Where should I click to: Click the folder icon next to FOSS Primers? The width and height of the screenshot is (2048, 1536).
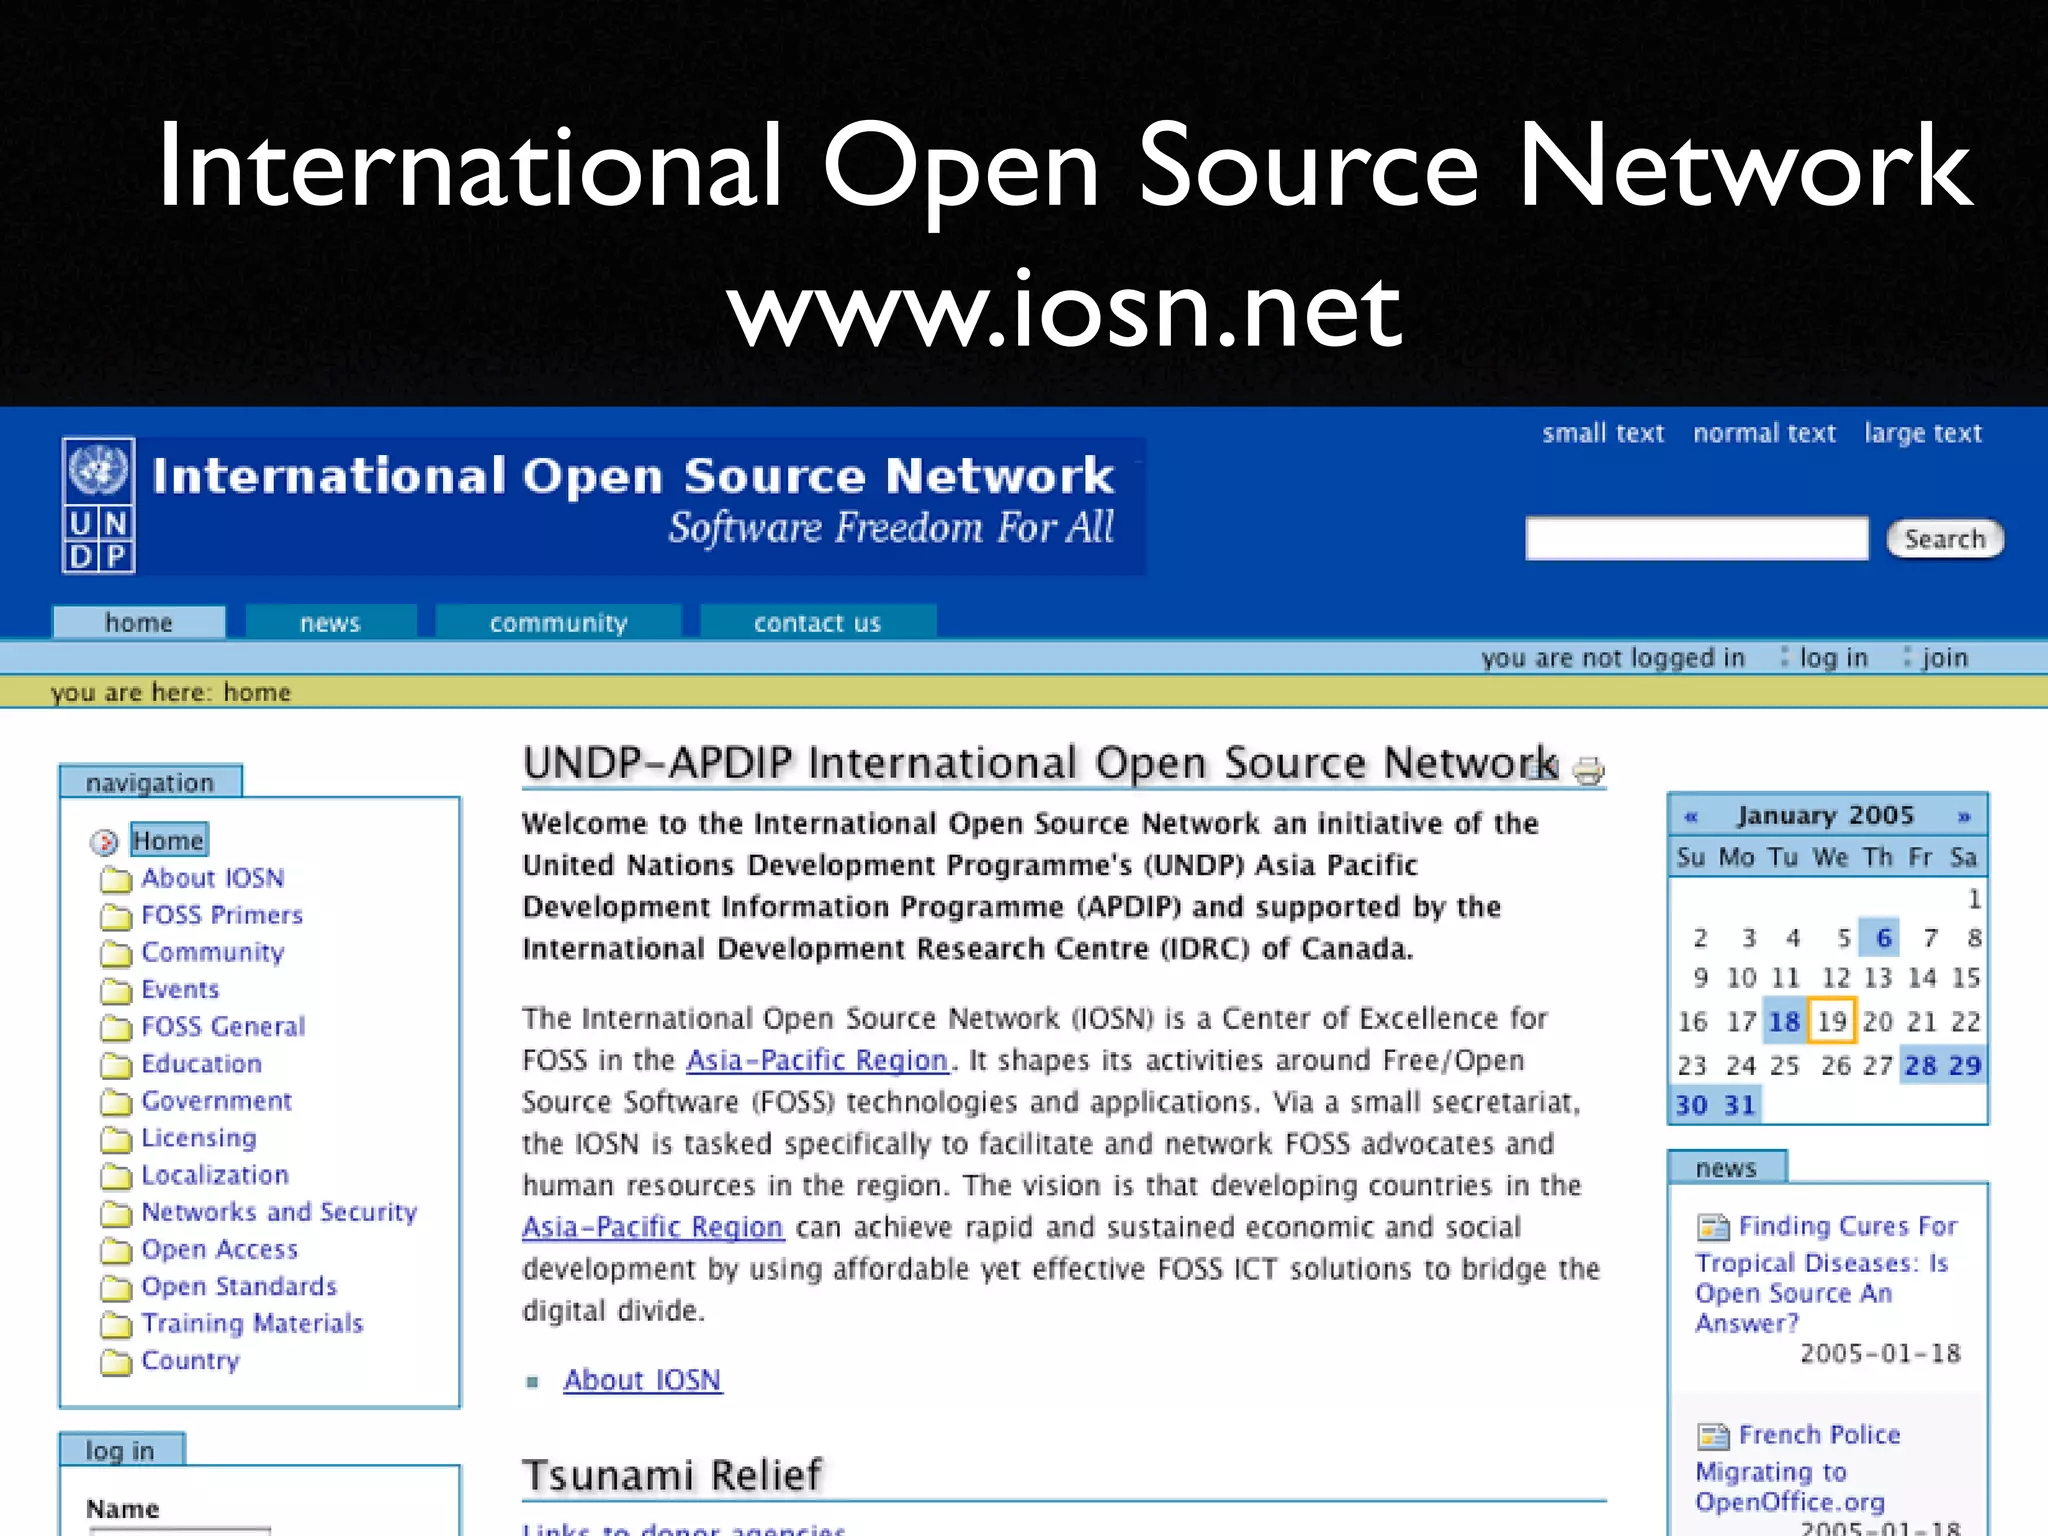(x=116, y=916)
